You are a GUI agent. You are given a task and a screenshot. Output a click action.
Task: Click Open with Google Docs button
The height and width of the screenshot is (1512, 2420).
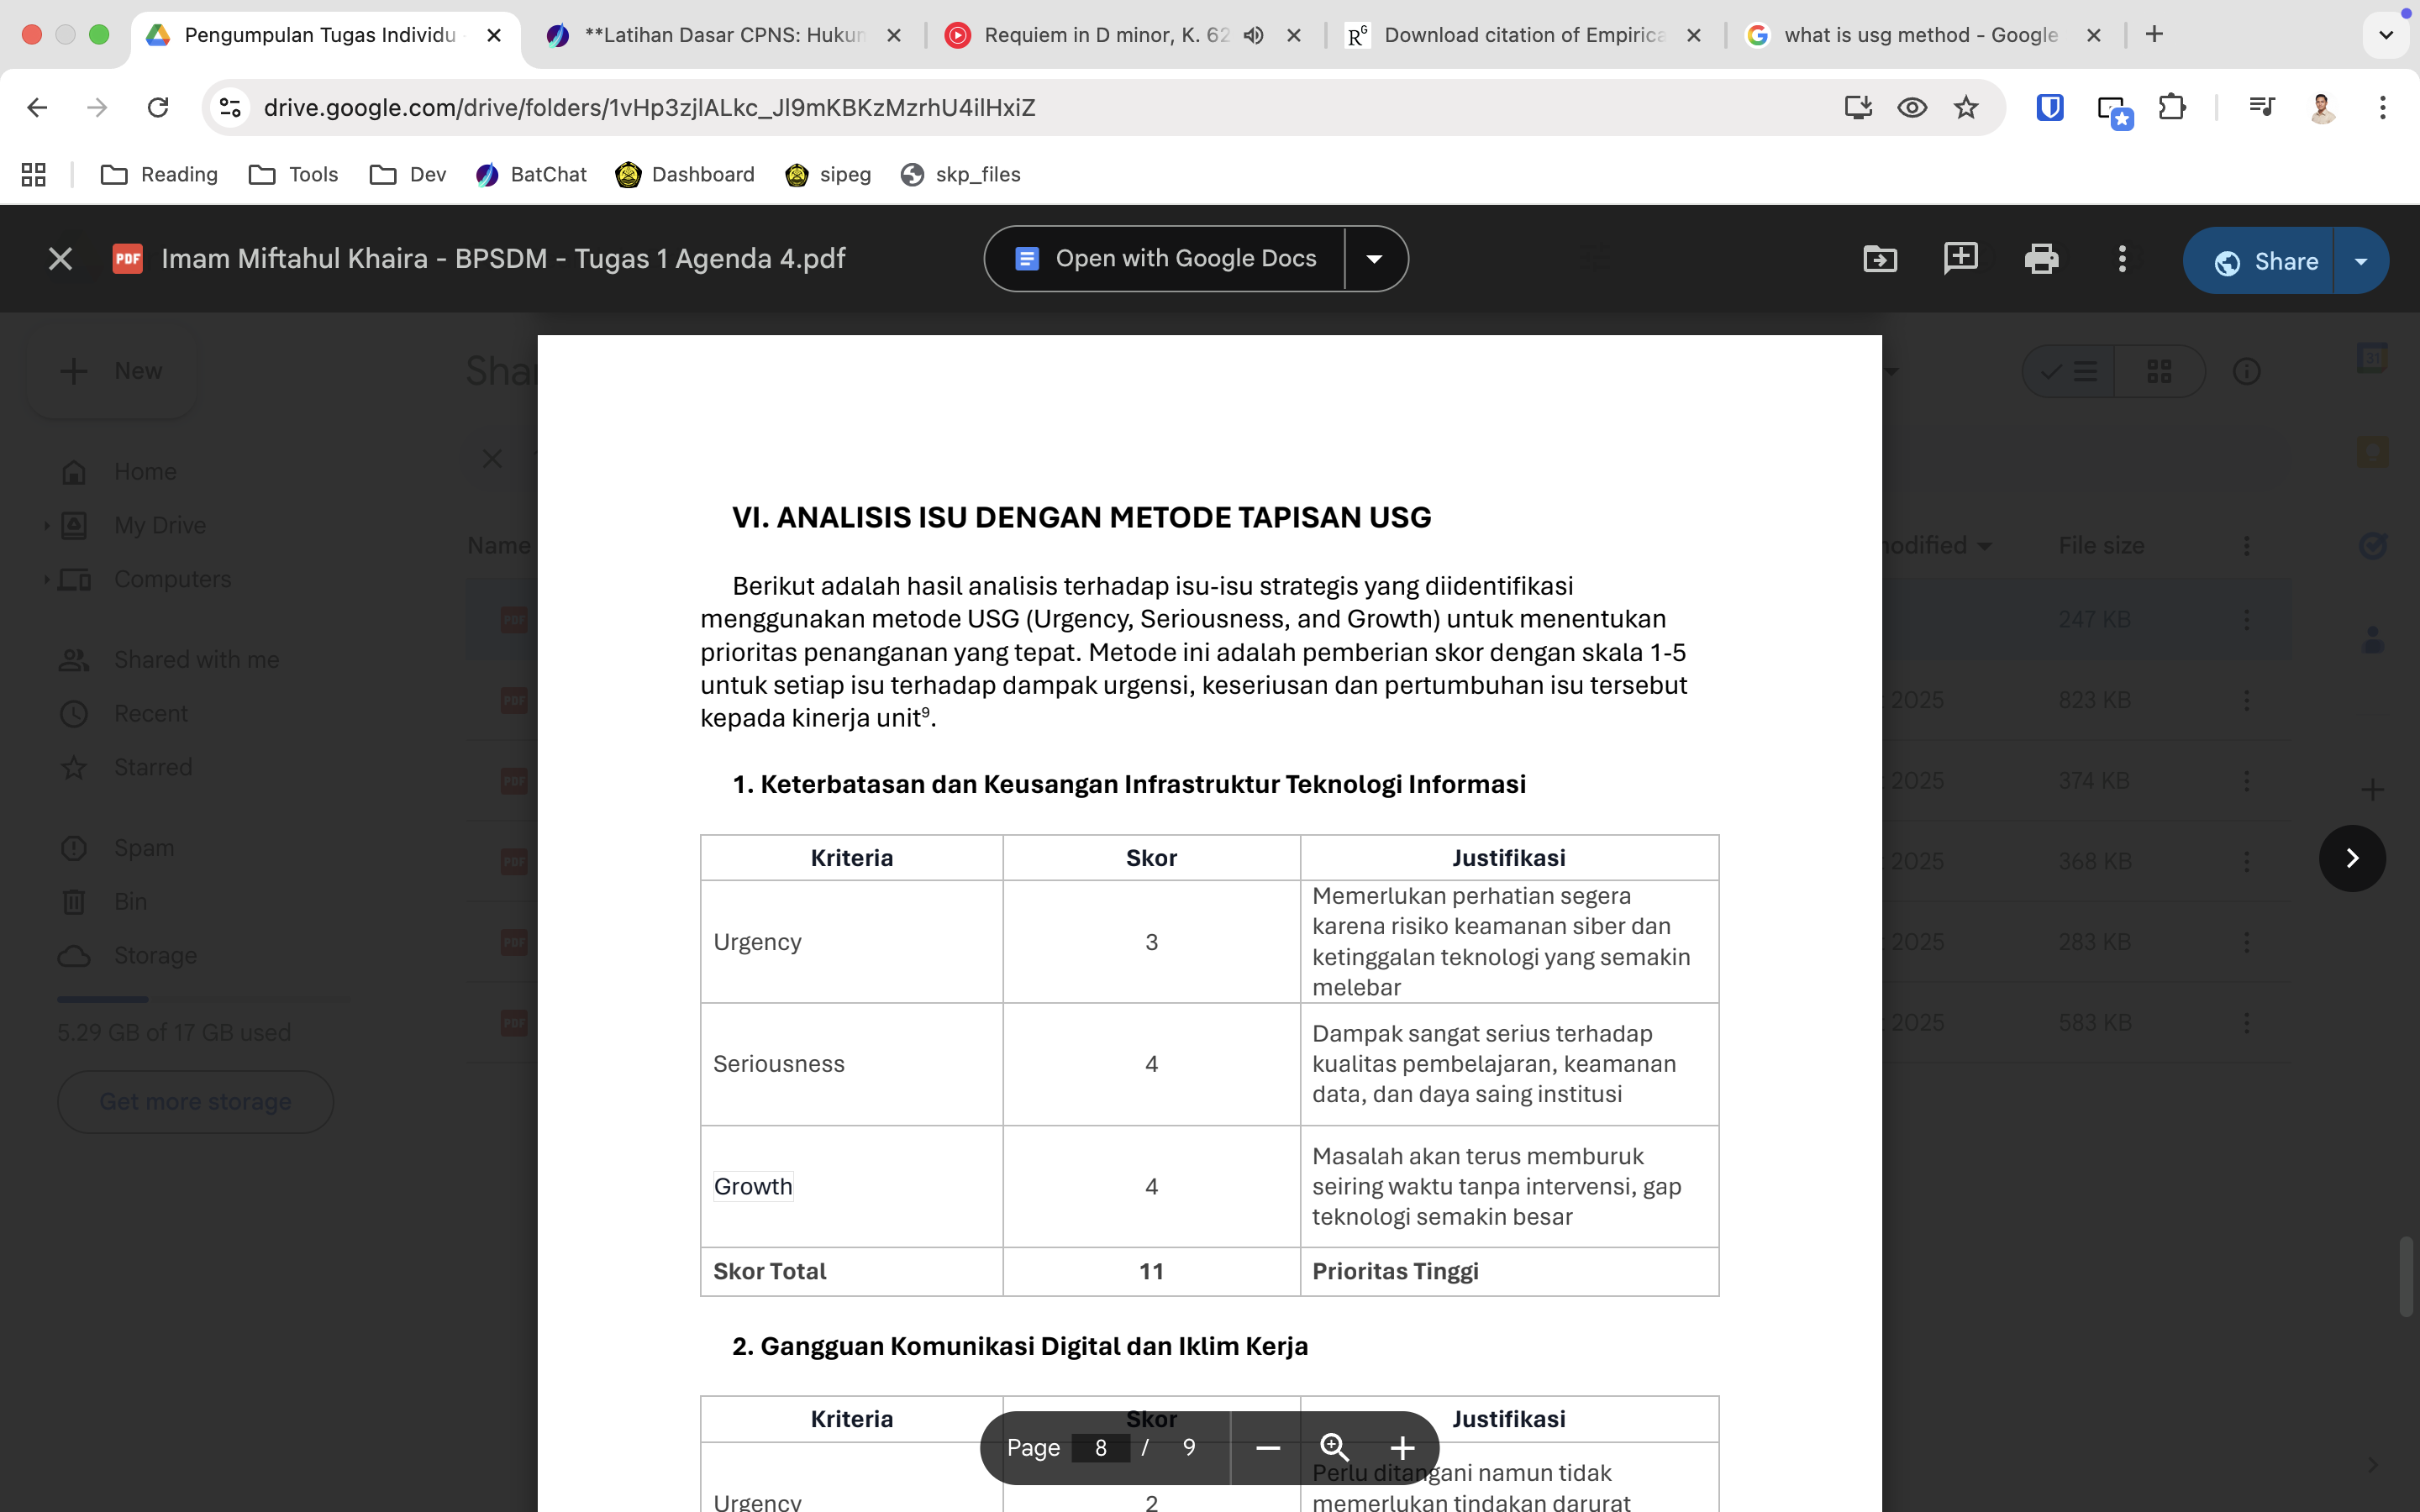(1166, 259)
